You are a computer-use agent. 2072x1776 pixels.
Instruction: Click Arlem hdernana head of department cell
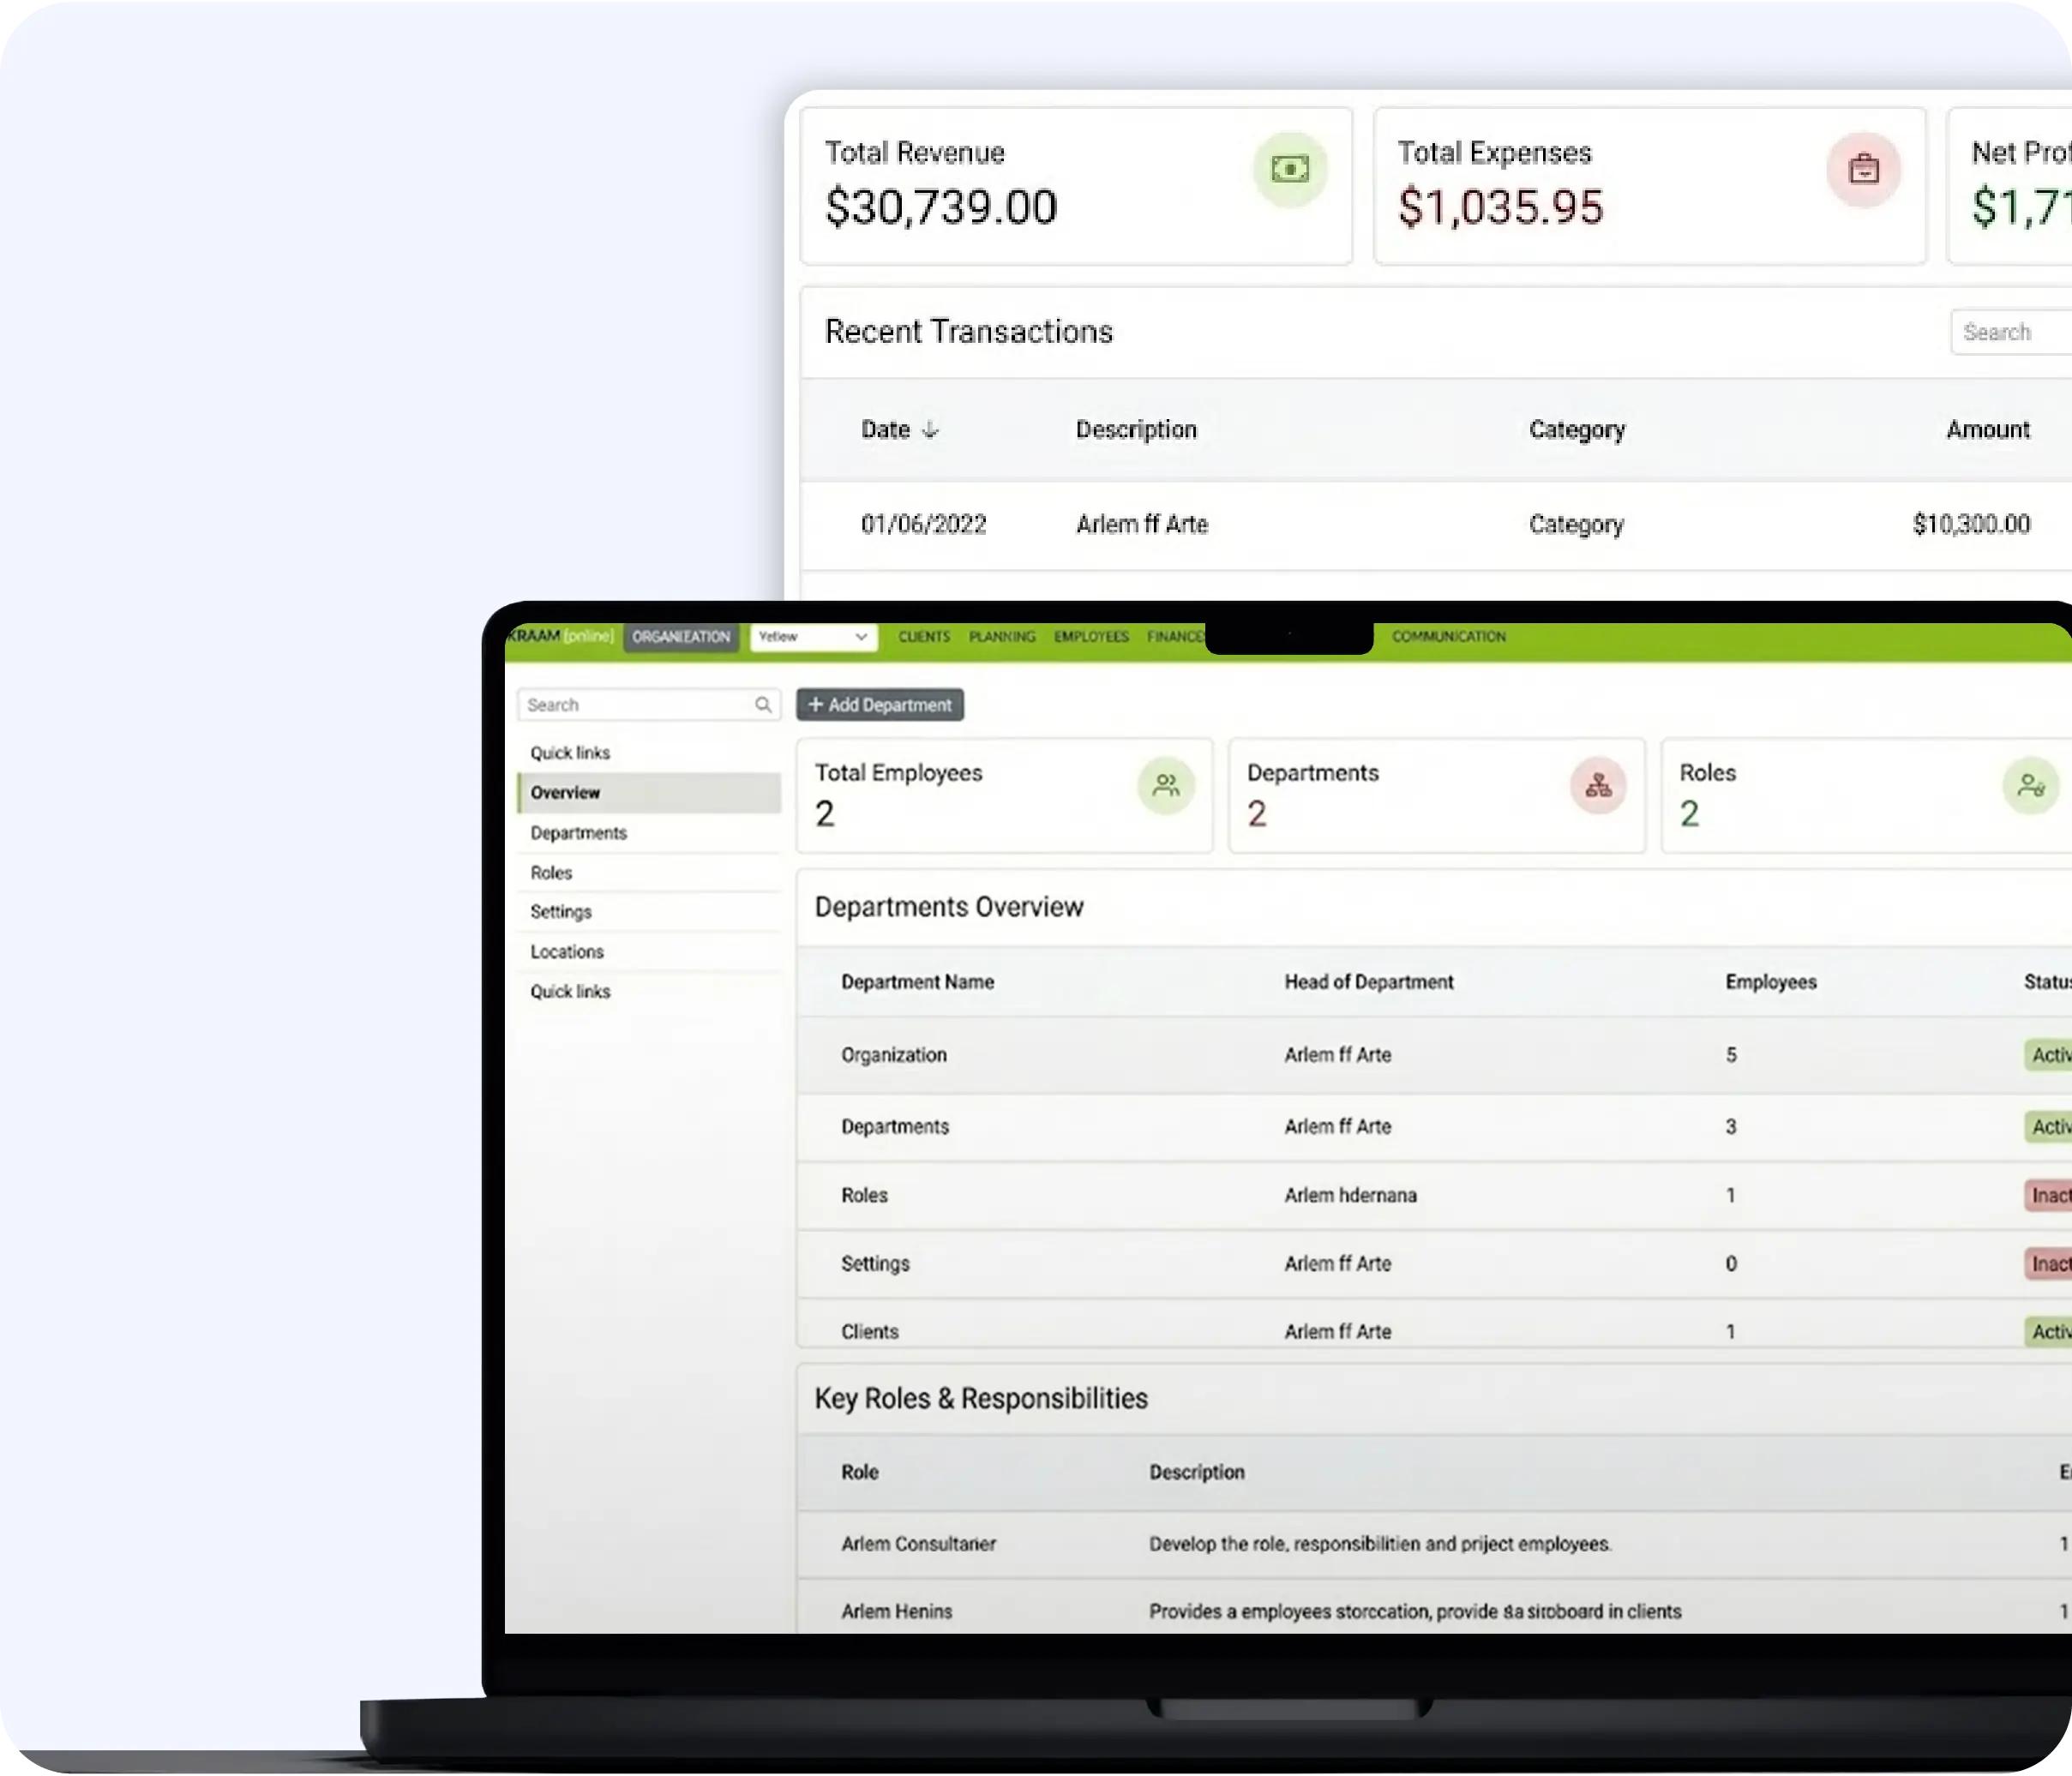1351,1196
